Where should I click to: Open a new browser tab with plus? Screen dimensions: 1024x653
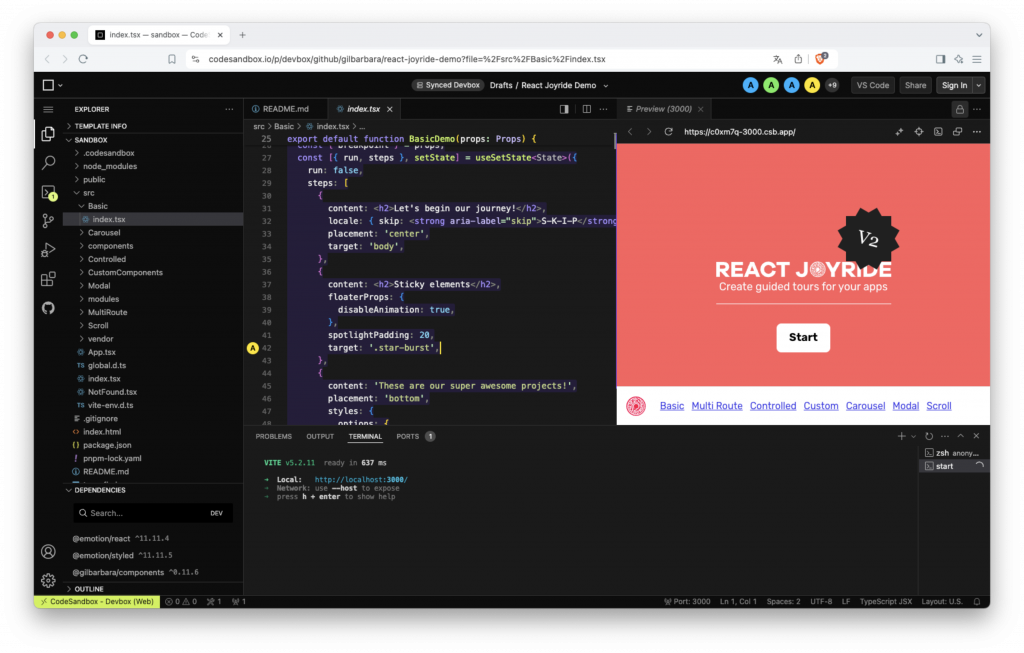(242, 35)
